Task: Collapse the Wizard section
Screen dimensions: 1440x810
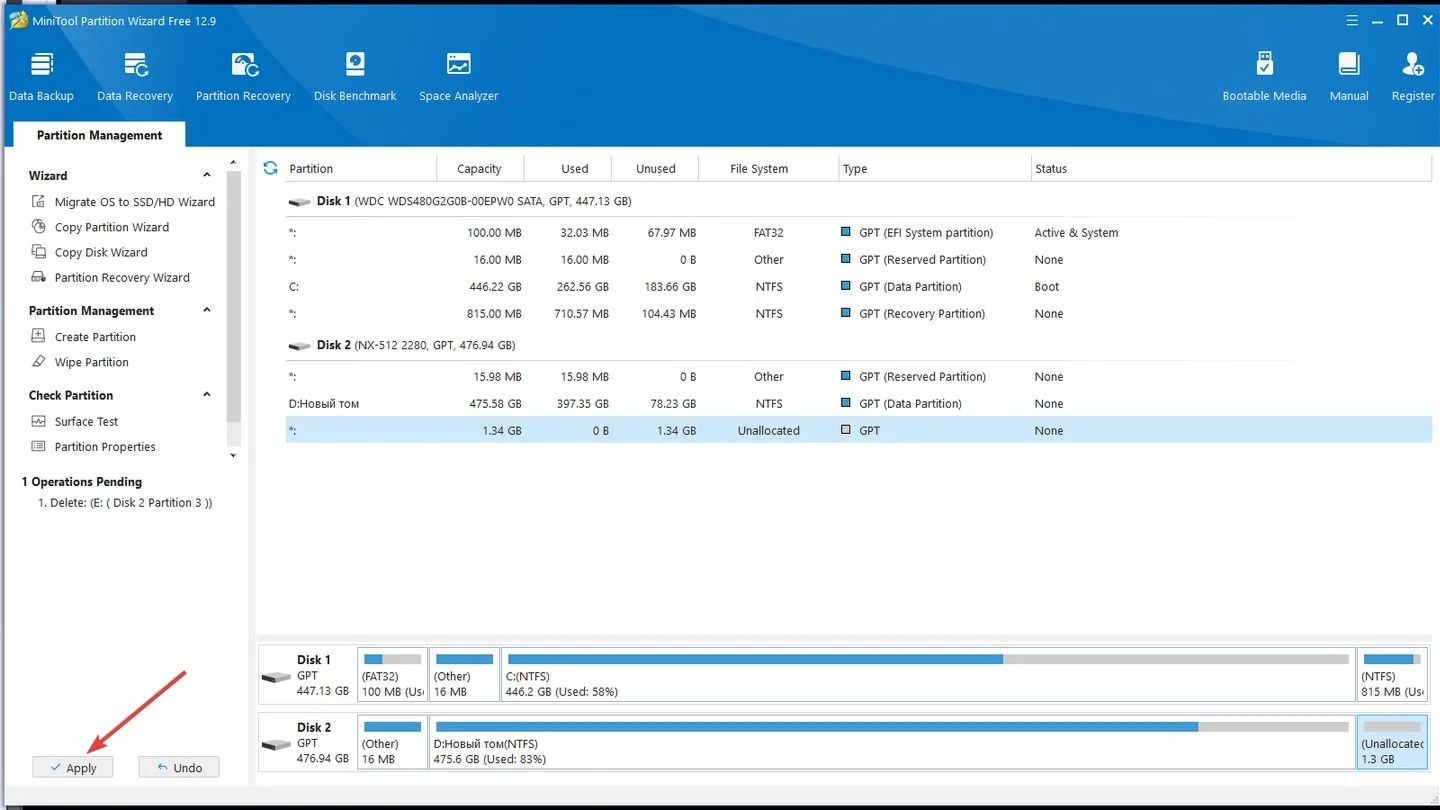Action: tap(207, 175)
